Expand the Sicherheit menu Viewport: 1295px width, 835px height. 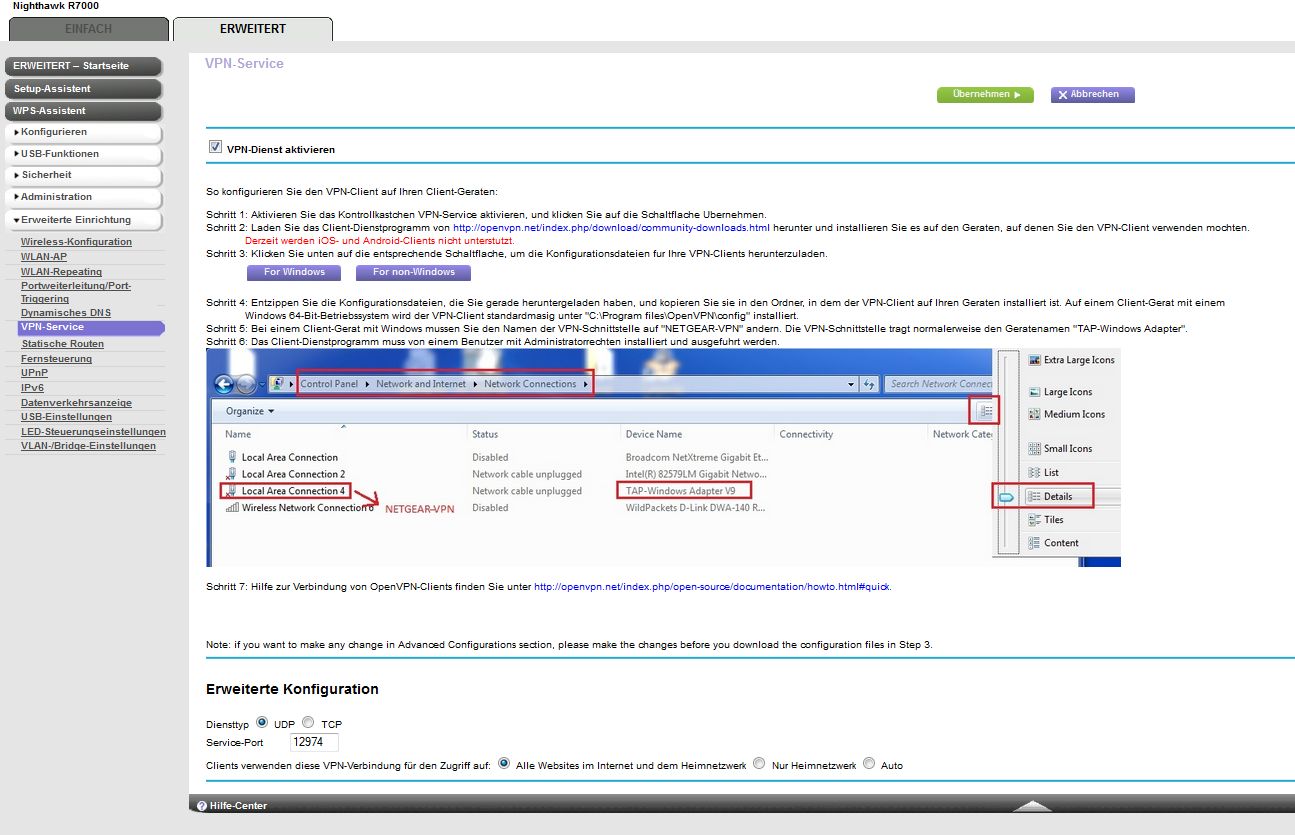tap(84, 175)
